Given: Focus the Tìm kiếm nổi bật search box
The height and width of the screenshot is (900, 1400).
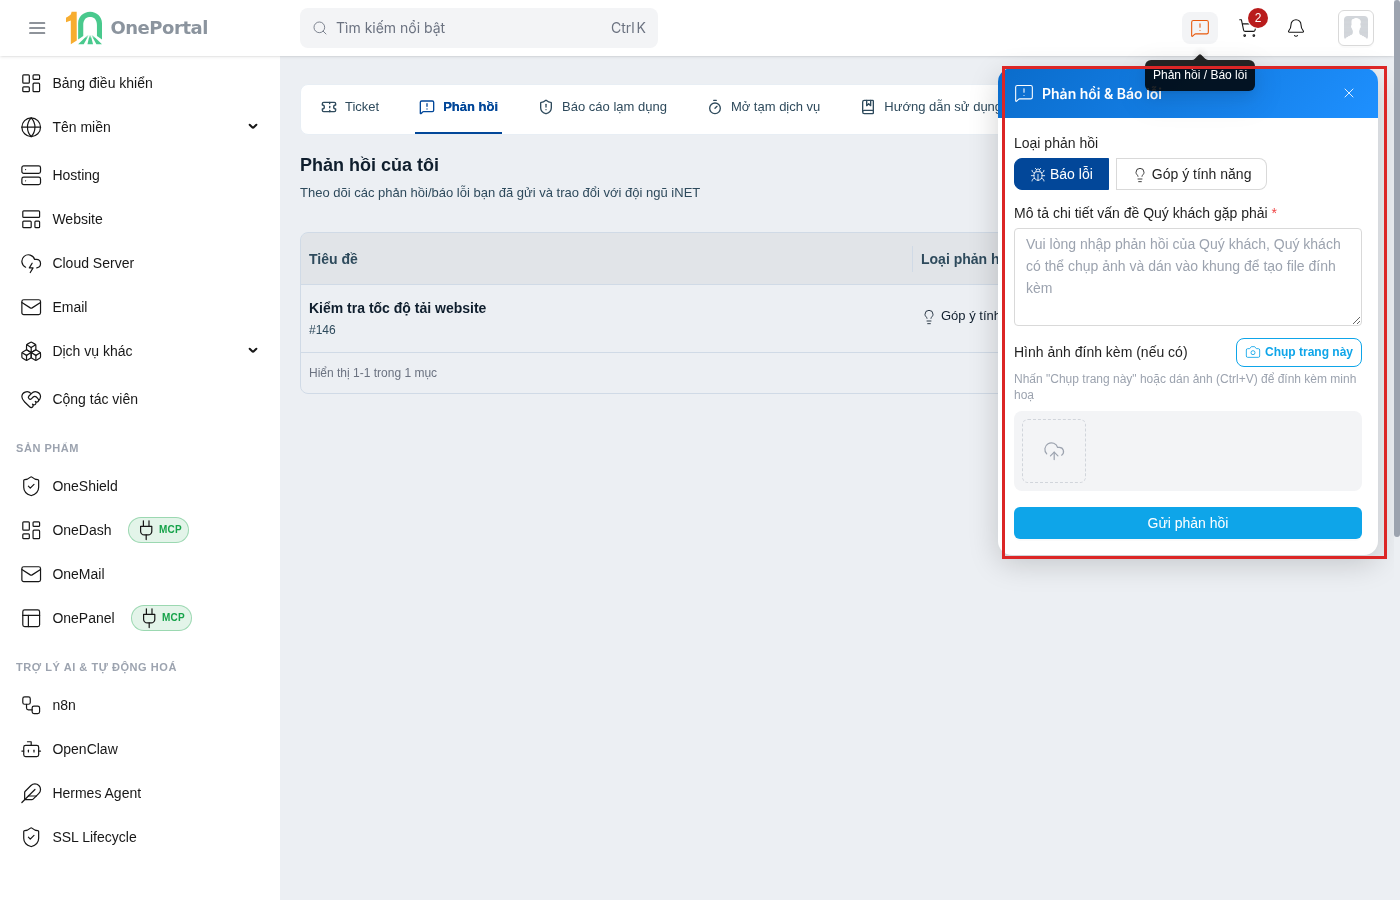Looking at the screenshot, I should point(479,28).
